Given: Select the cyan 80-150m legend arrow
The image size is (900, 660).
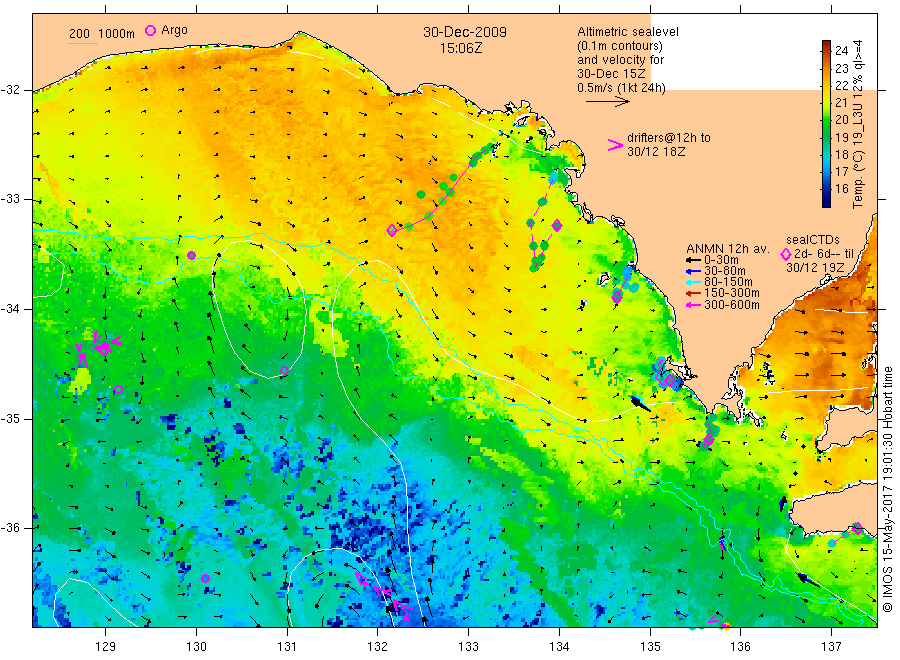Looking at the screenshot, I should click(x=693, y=282).
